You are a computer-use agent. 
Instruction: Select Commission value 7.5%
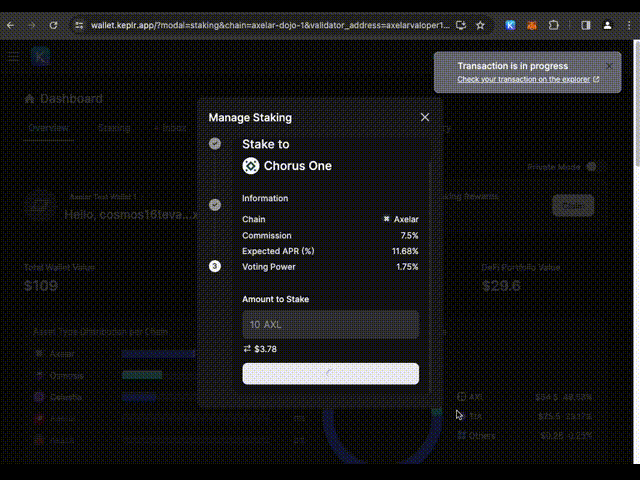(409, 236)
